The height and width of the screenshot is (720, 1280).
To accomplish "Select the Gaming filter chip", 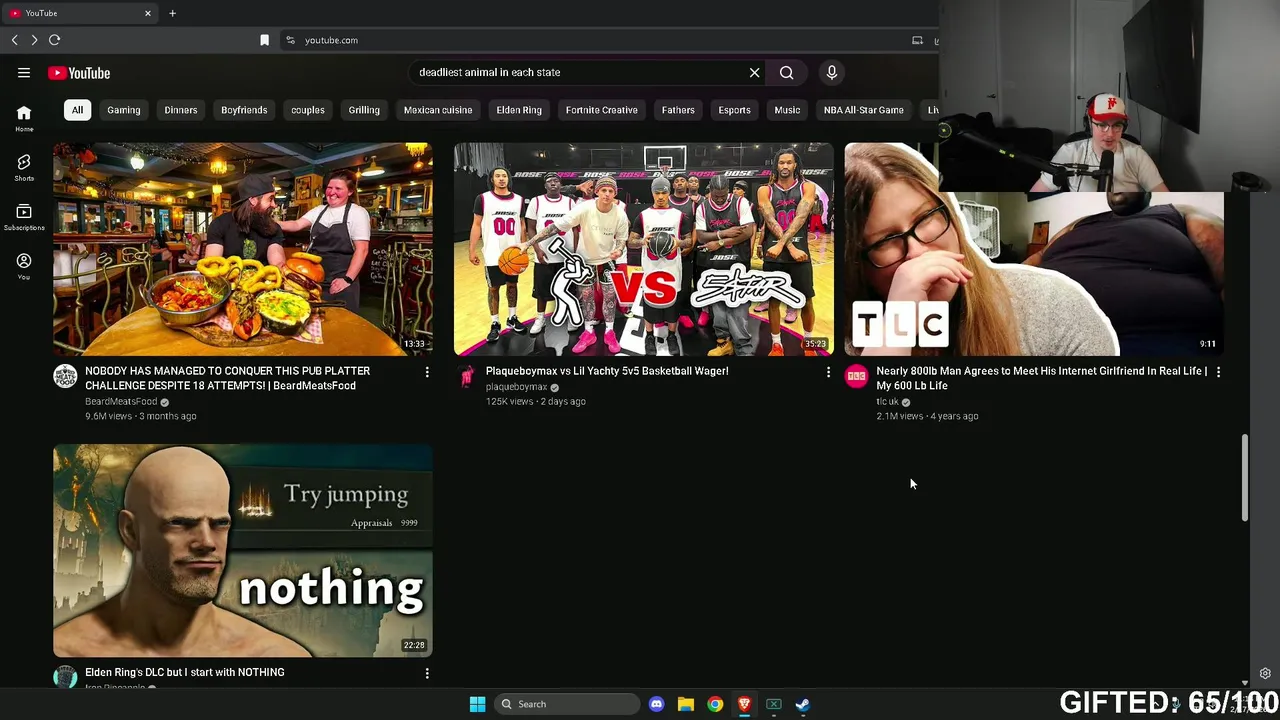I will [x=124, y=110].
